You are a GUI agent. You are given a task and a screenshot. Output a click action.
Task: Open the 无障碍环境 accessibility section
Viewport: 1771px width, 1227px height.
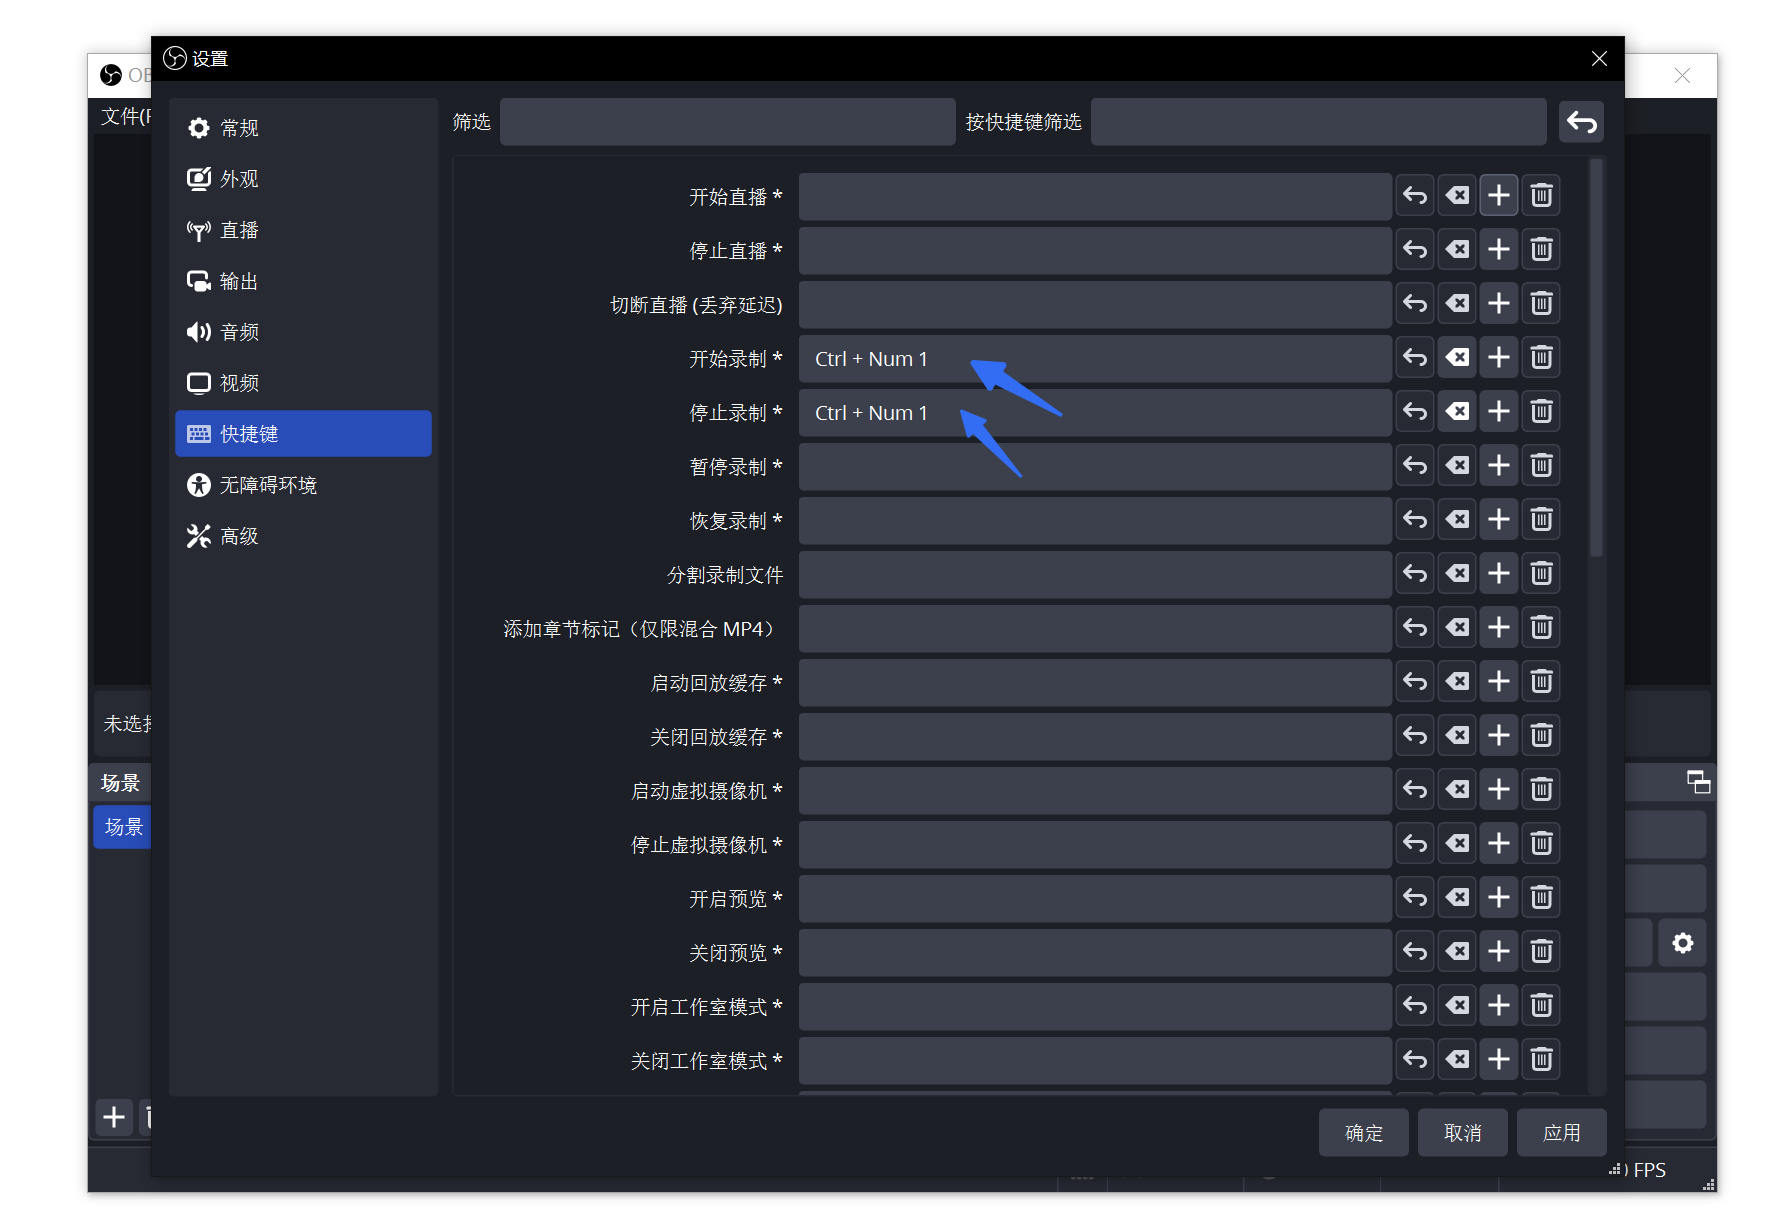(303, 485)
